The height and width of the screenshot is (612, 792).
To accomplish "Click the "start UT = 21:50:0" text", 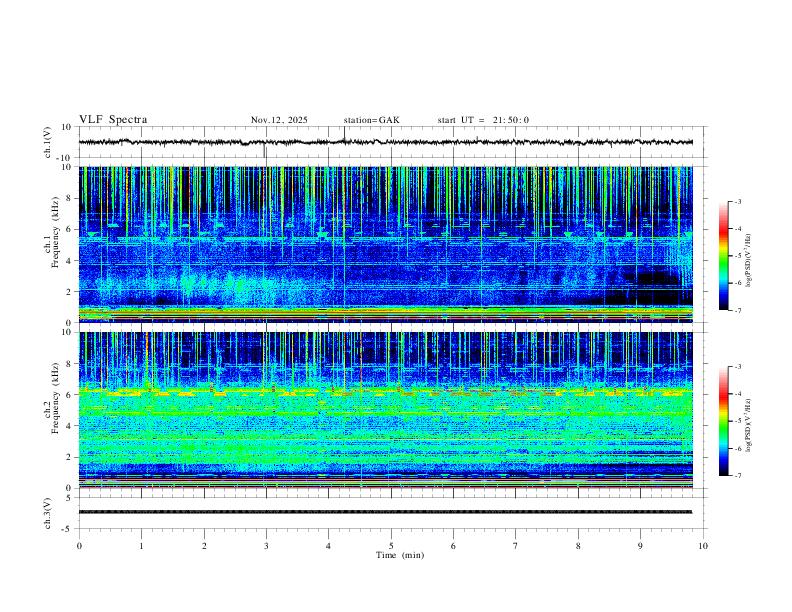I will click(483, 120).
